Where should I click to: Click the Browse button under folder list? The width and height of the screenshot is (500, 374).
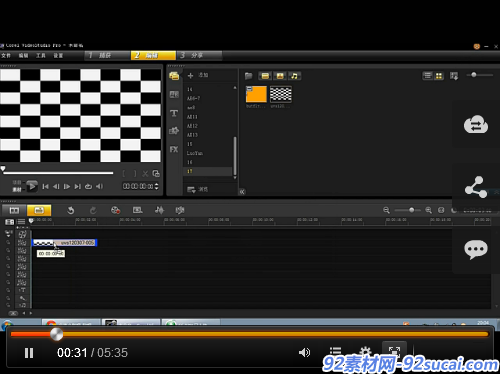click(197, 189)
